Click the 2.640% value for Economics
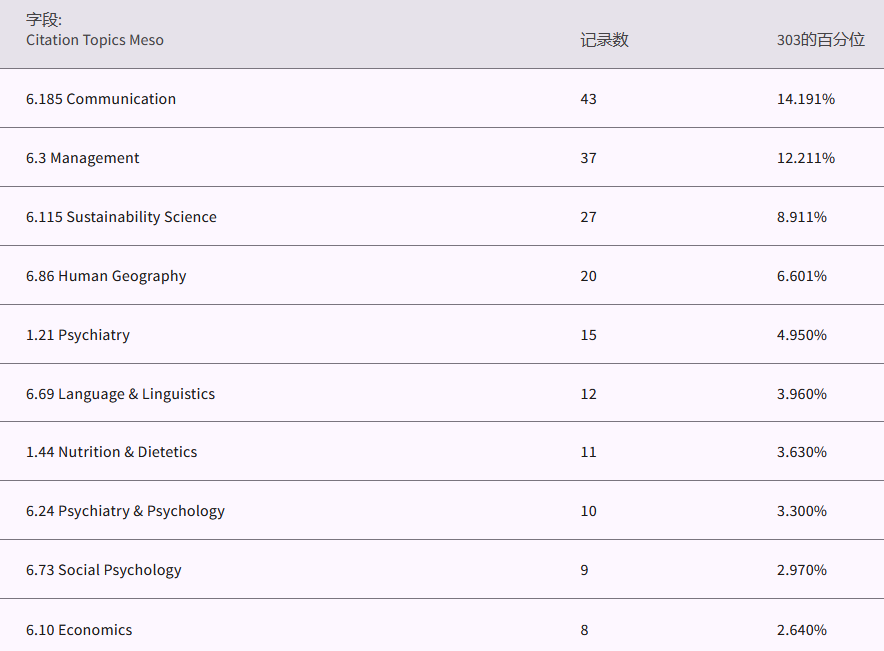The height and width of the screenshot is (651, 884). [x=801, y=630]
